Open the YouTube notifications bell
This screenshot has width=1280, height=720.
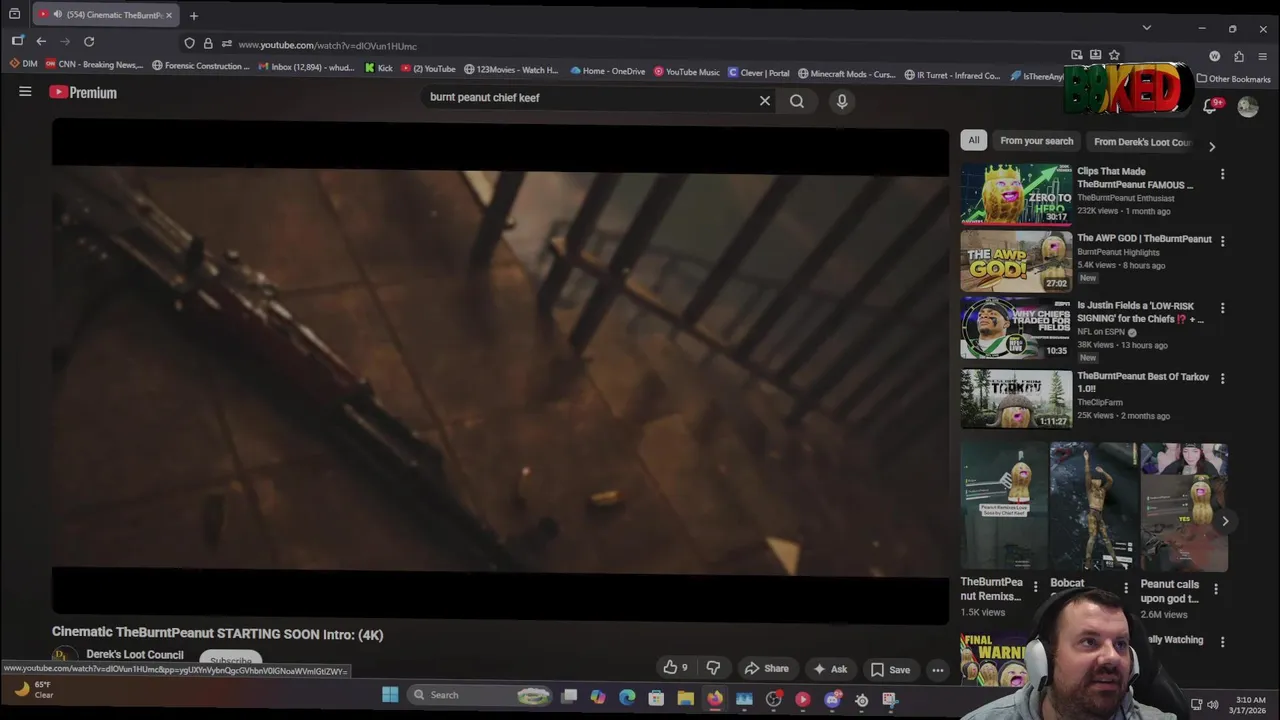(x=1210, y=106)
